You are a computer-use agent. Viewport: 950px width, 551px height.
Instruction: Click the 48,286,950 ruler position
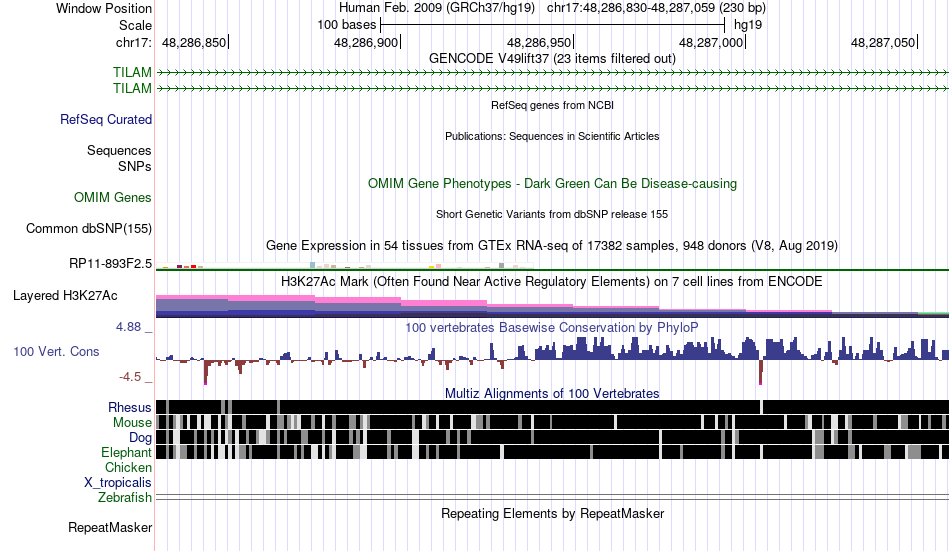tap(539, 42)
